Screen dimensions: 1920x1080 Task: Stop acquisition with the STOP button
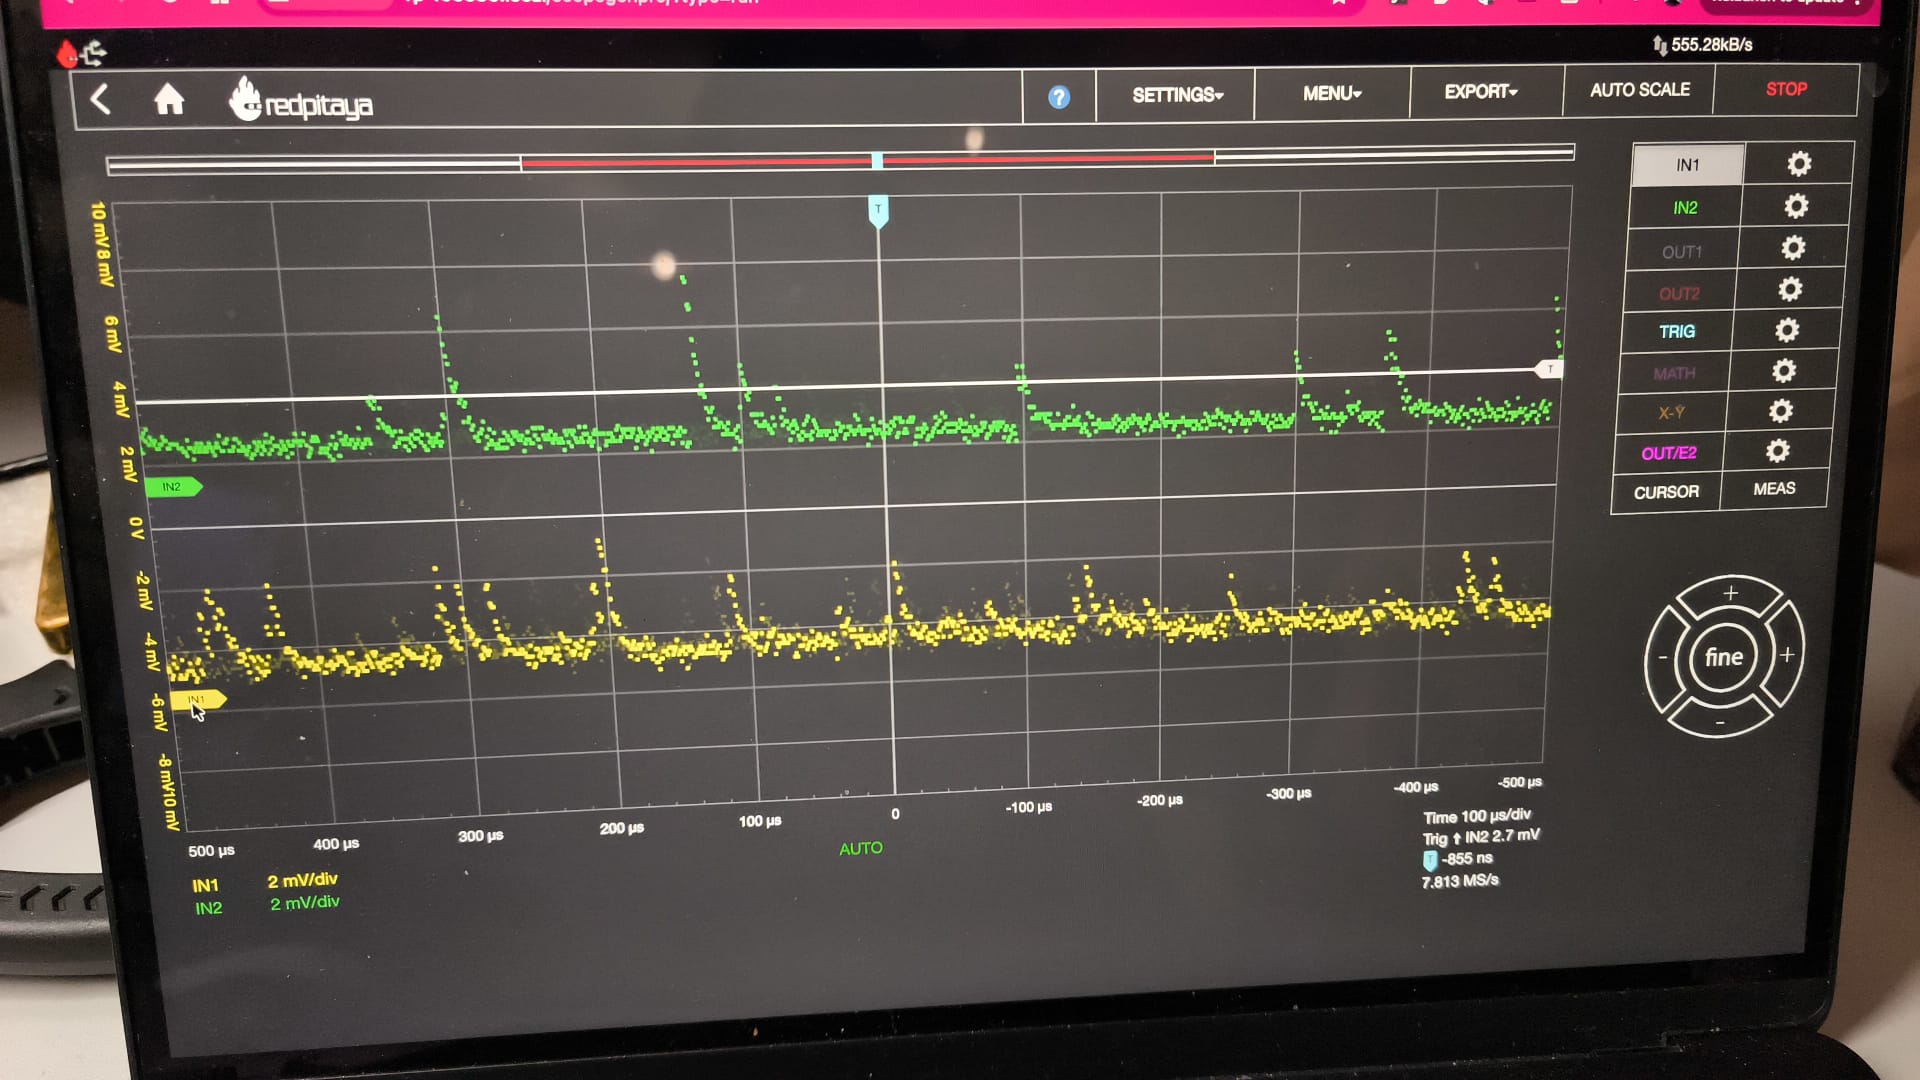[x=1786, y=89]
